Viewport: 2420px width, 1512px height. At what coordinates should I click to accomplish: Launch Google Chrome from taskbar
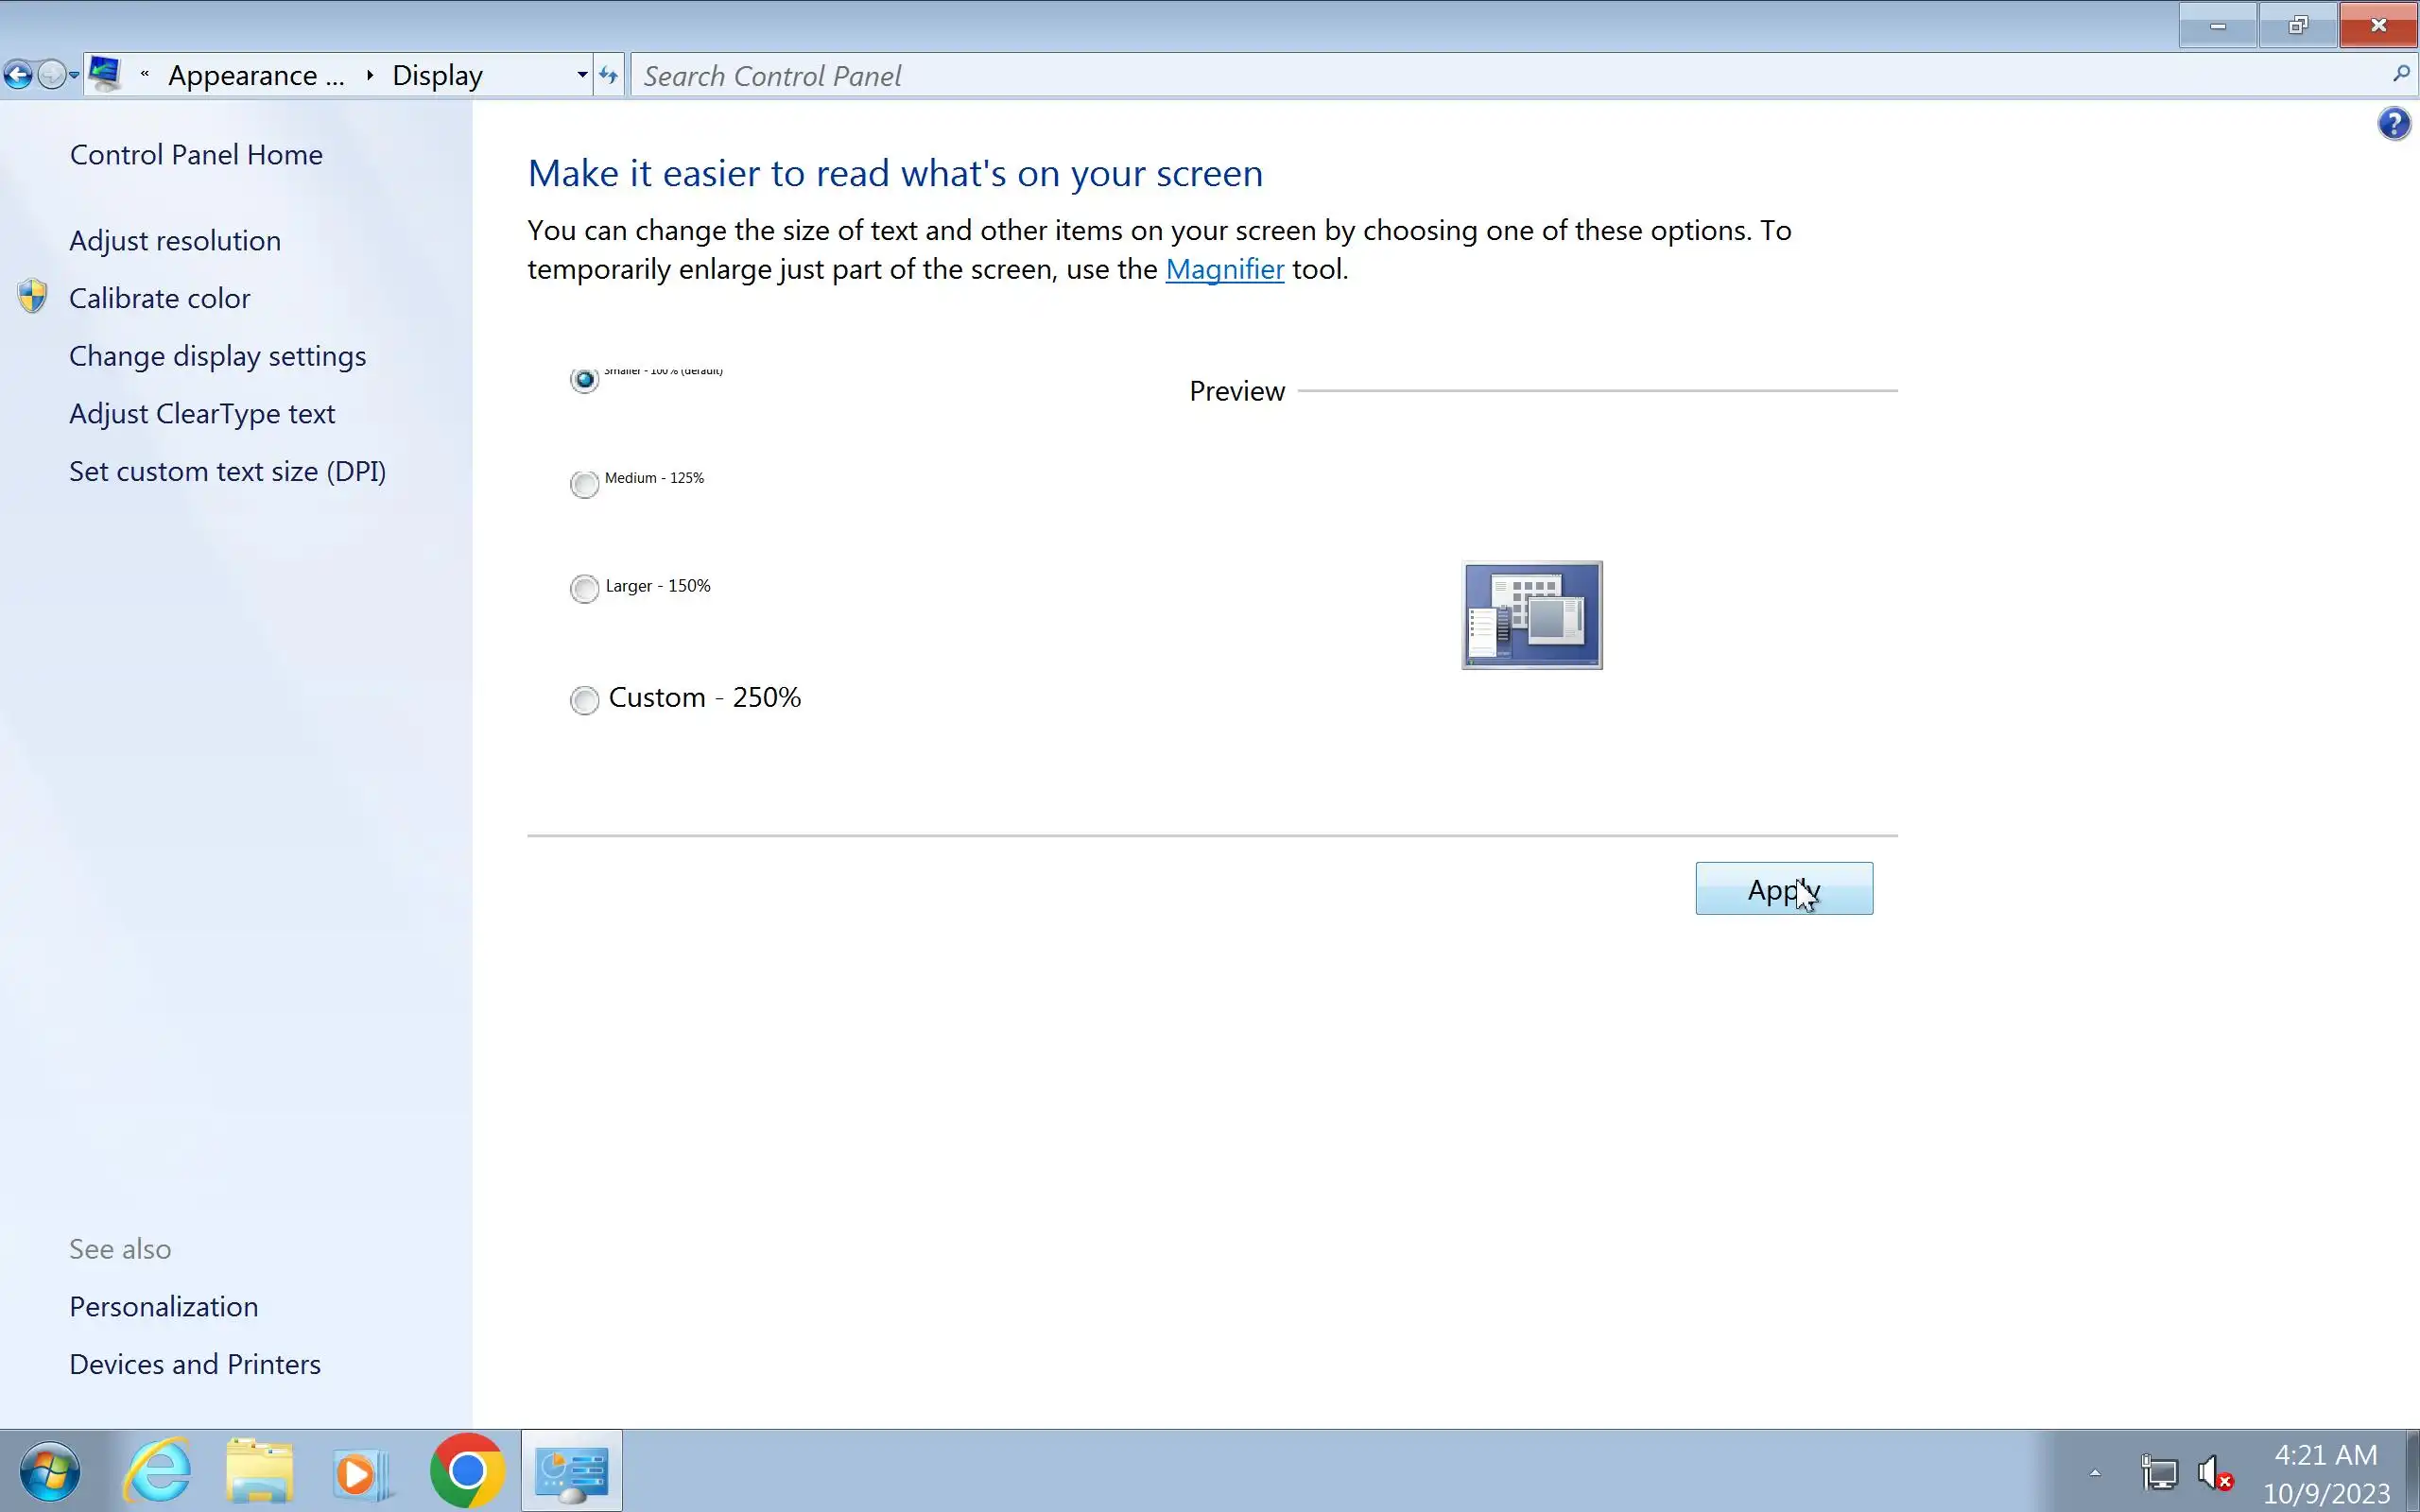(467, 1471)
